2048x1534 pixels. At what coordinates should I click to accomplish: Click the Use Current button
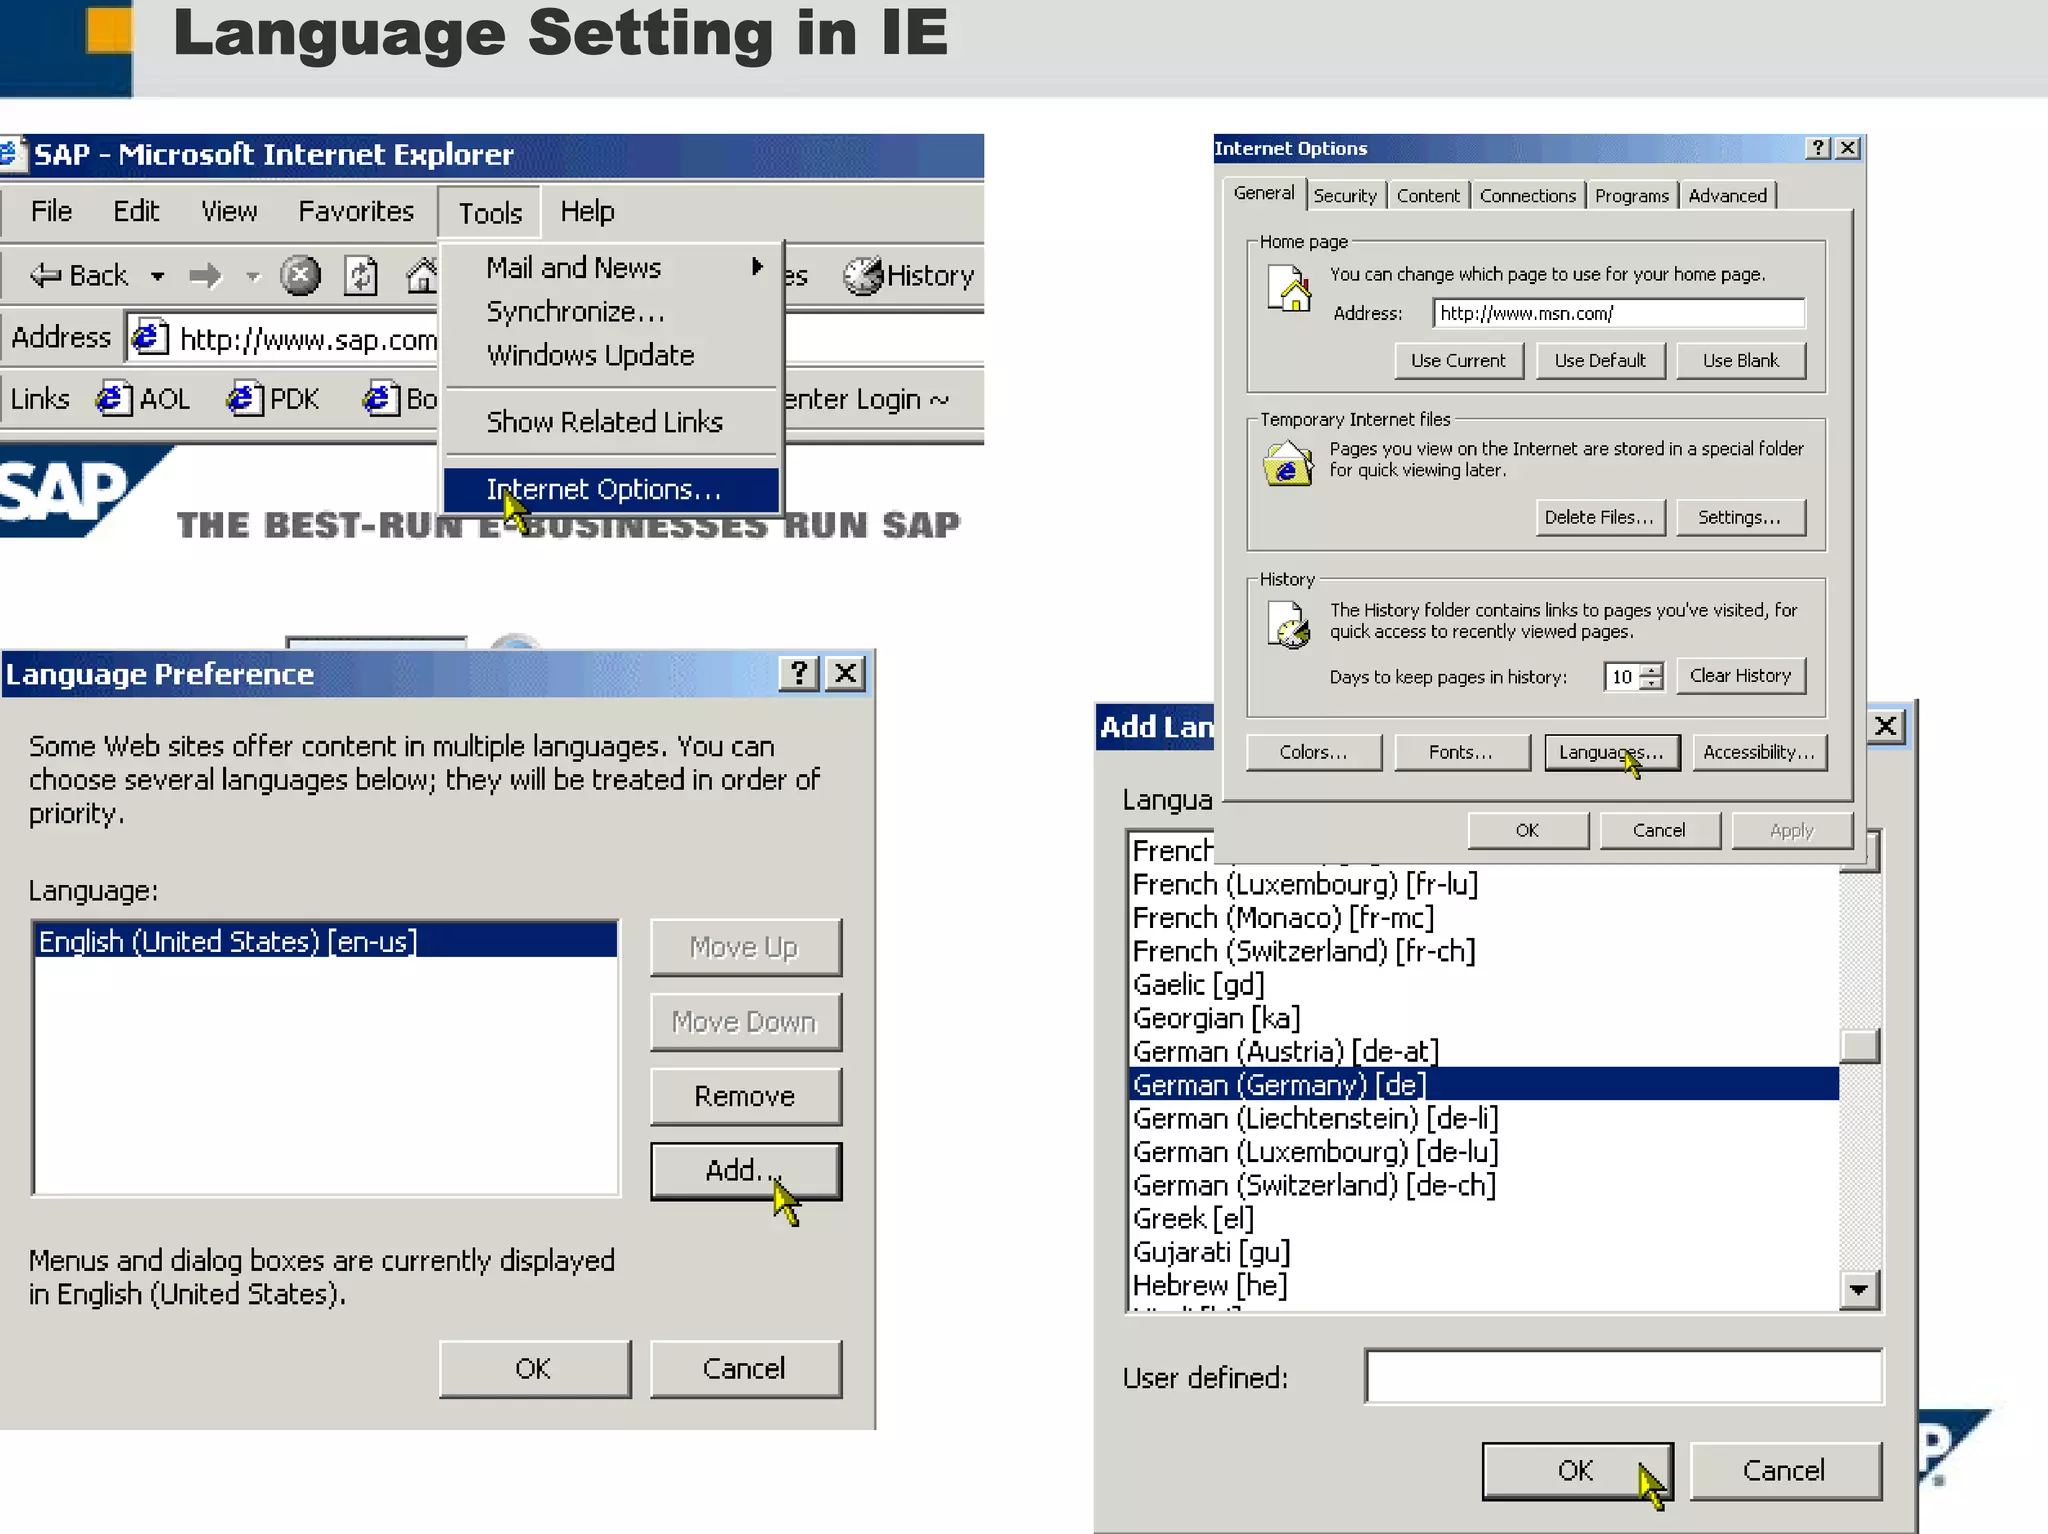[x=1458, y=361]
